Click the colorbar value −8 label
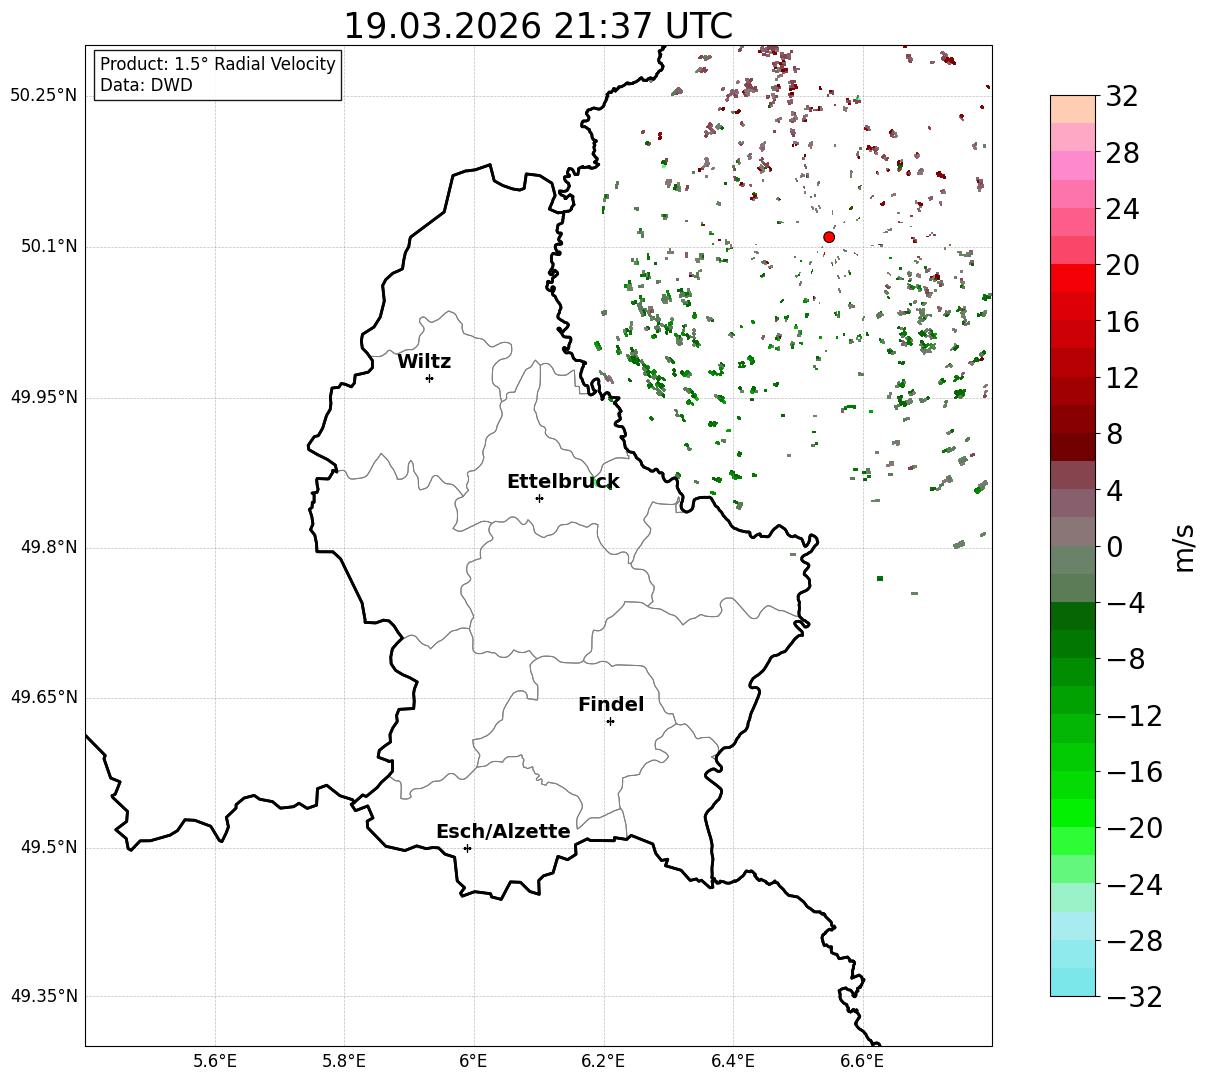 (x=1125, y=659)
